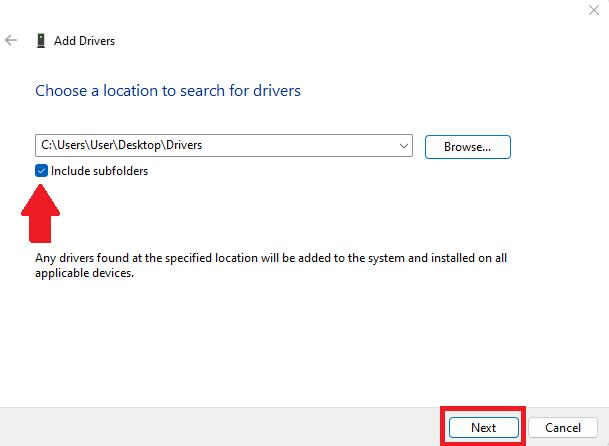Click the Add Drivers title text
Viewport: 609px width, 446px height.
click(x=84, y=41)
